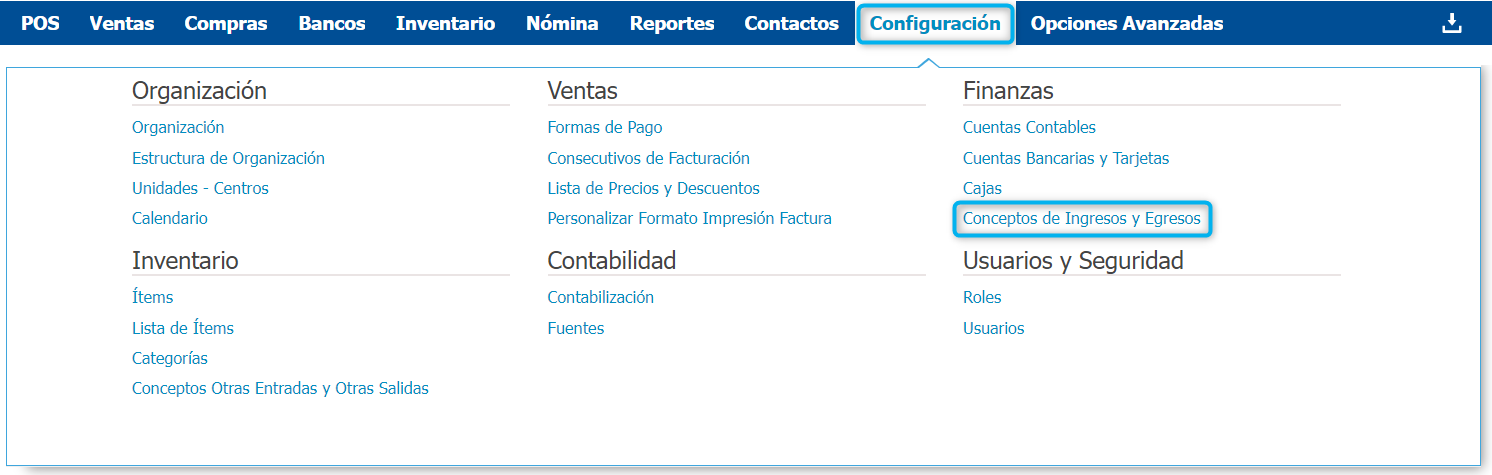
Task: Open Conceptos Otras Entradas y Otras Salidas
Action: pos(280,388)
